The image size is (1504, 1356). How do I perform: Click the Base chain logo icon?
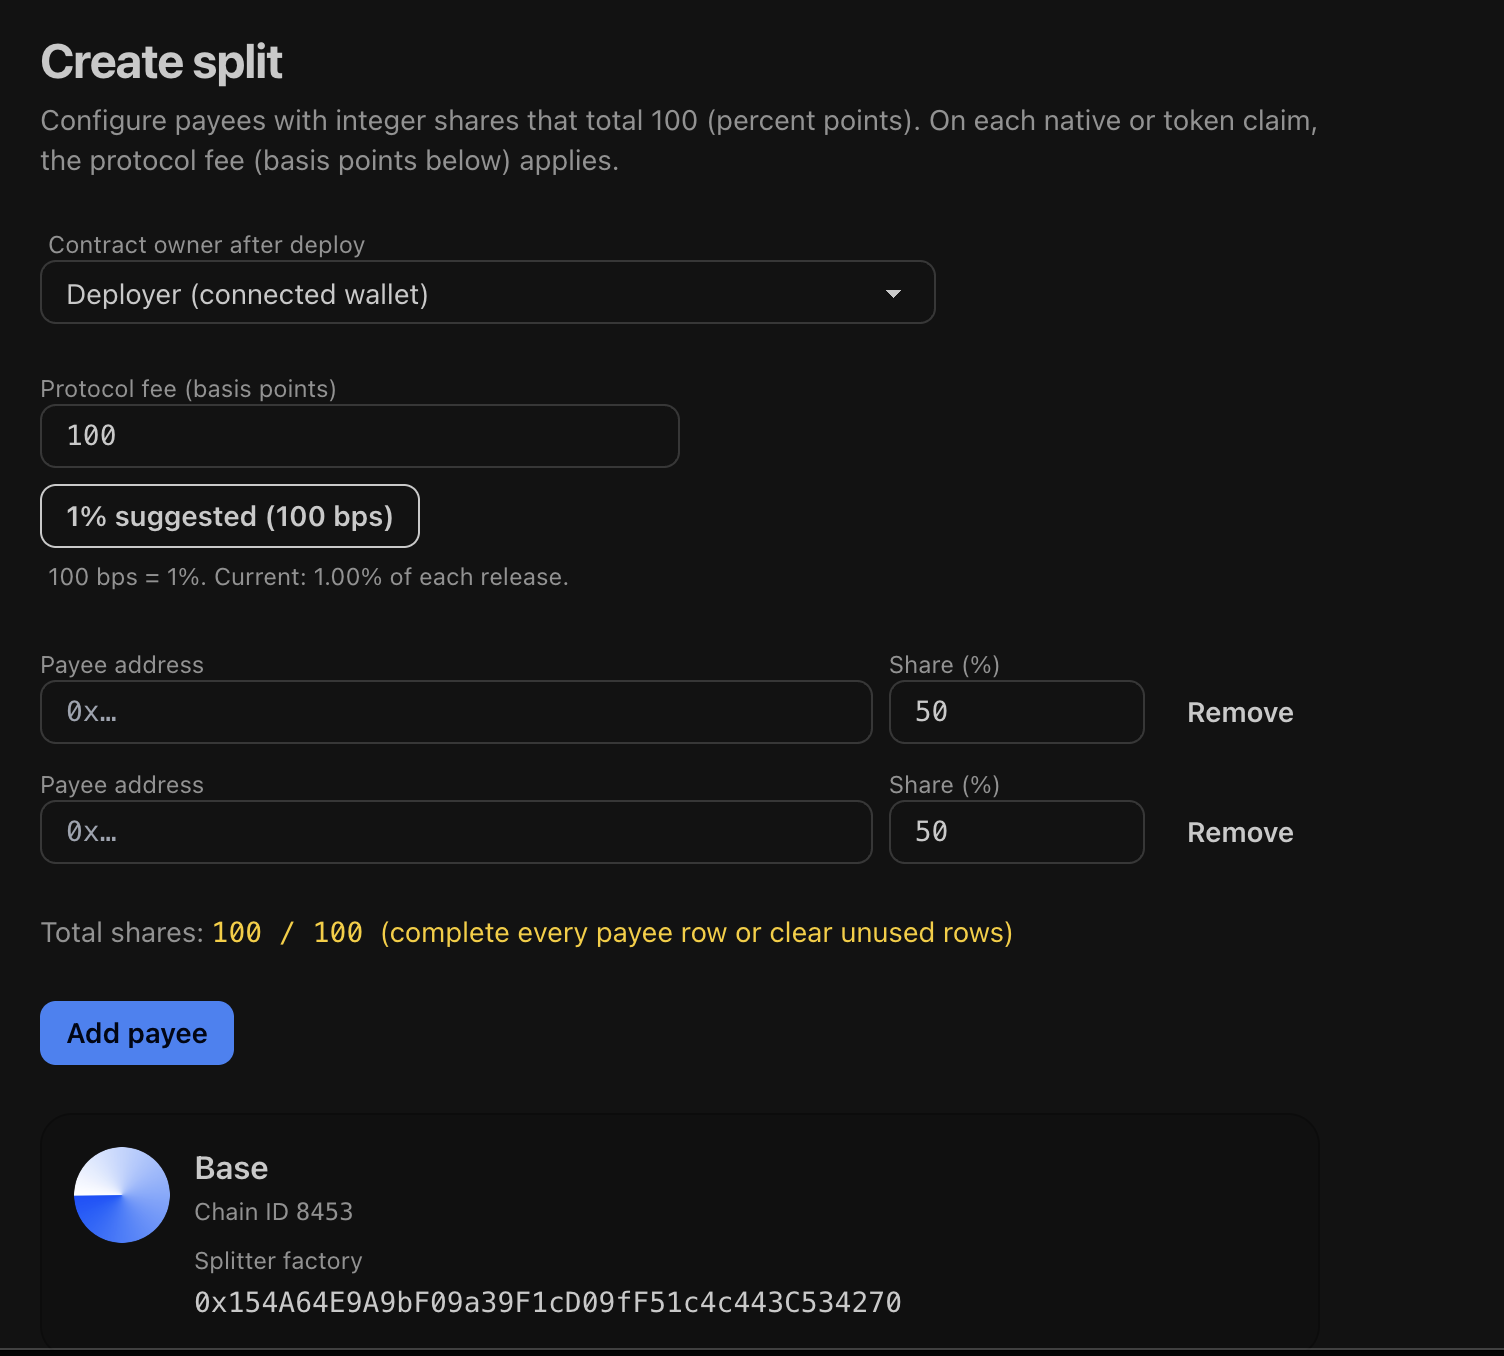[x=122, y=1195]
